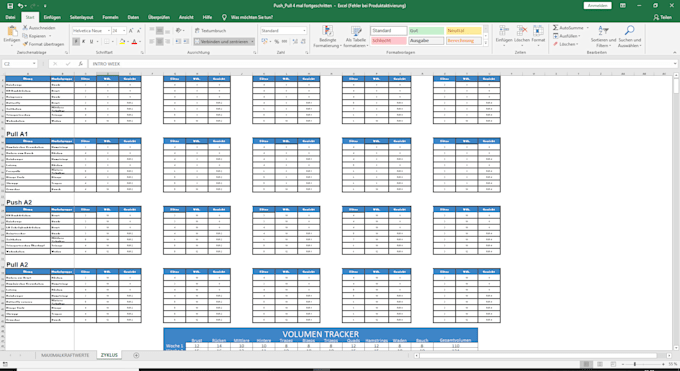Switch to the Einfügen ribbon tab

[x=52, y=17]
